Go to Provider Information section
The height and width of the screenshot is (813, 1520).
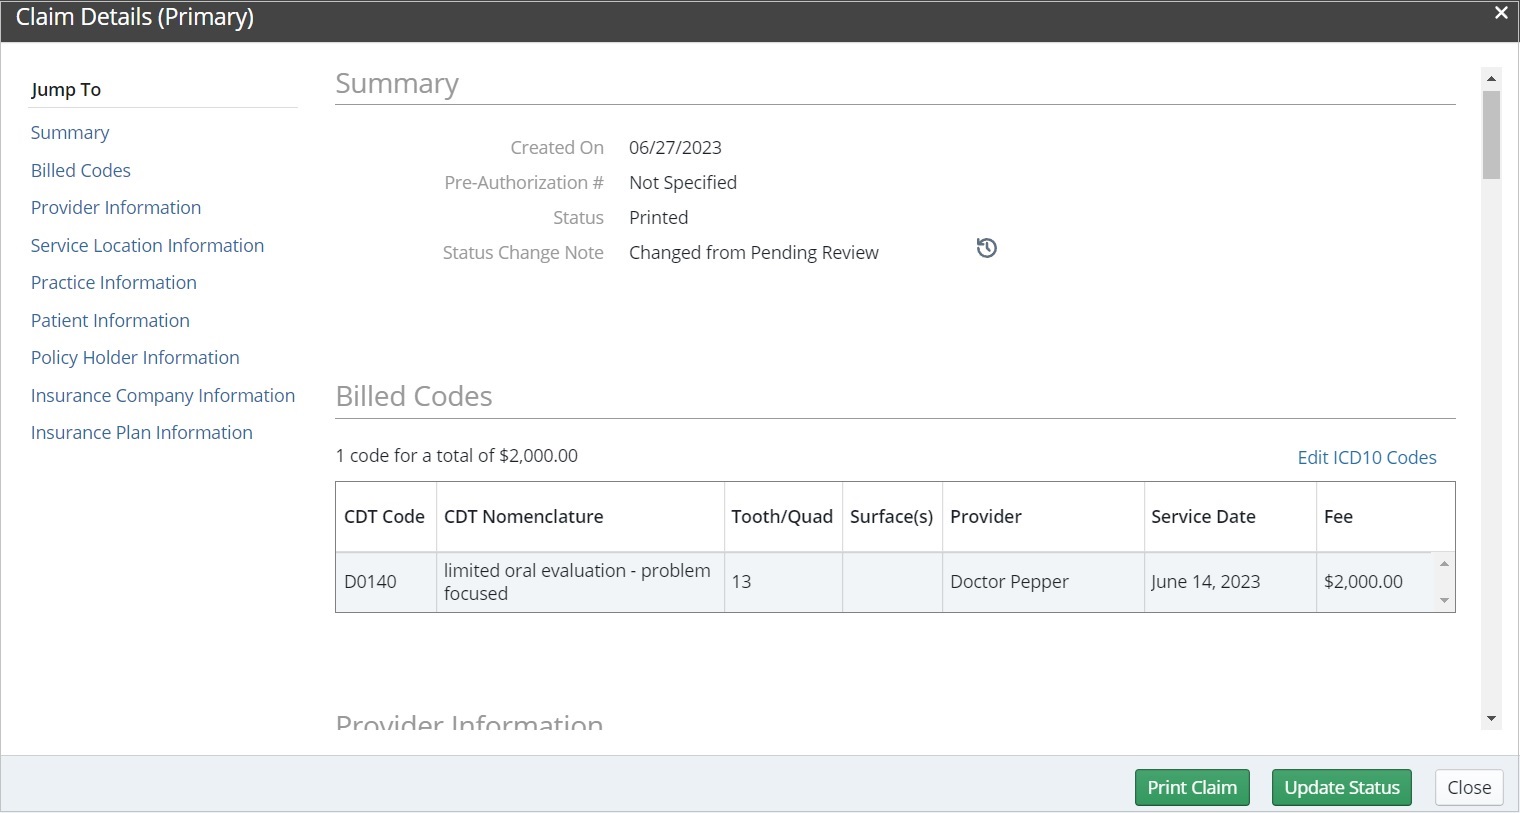[x=116, y=208]
